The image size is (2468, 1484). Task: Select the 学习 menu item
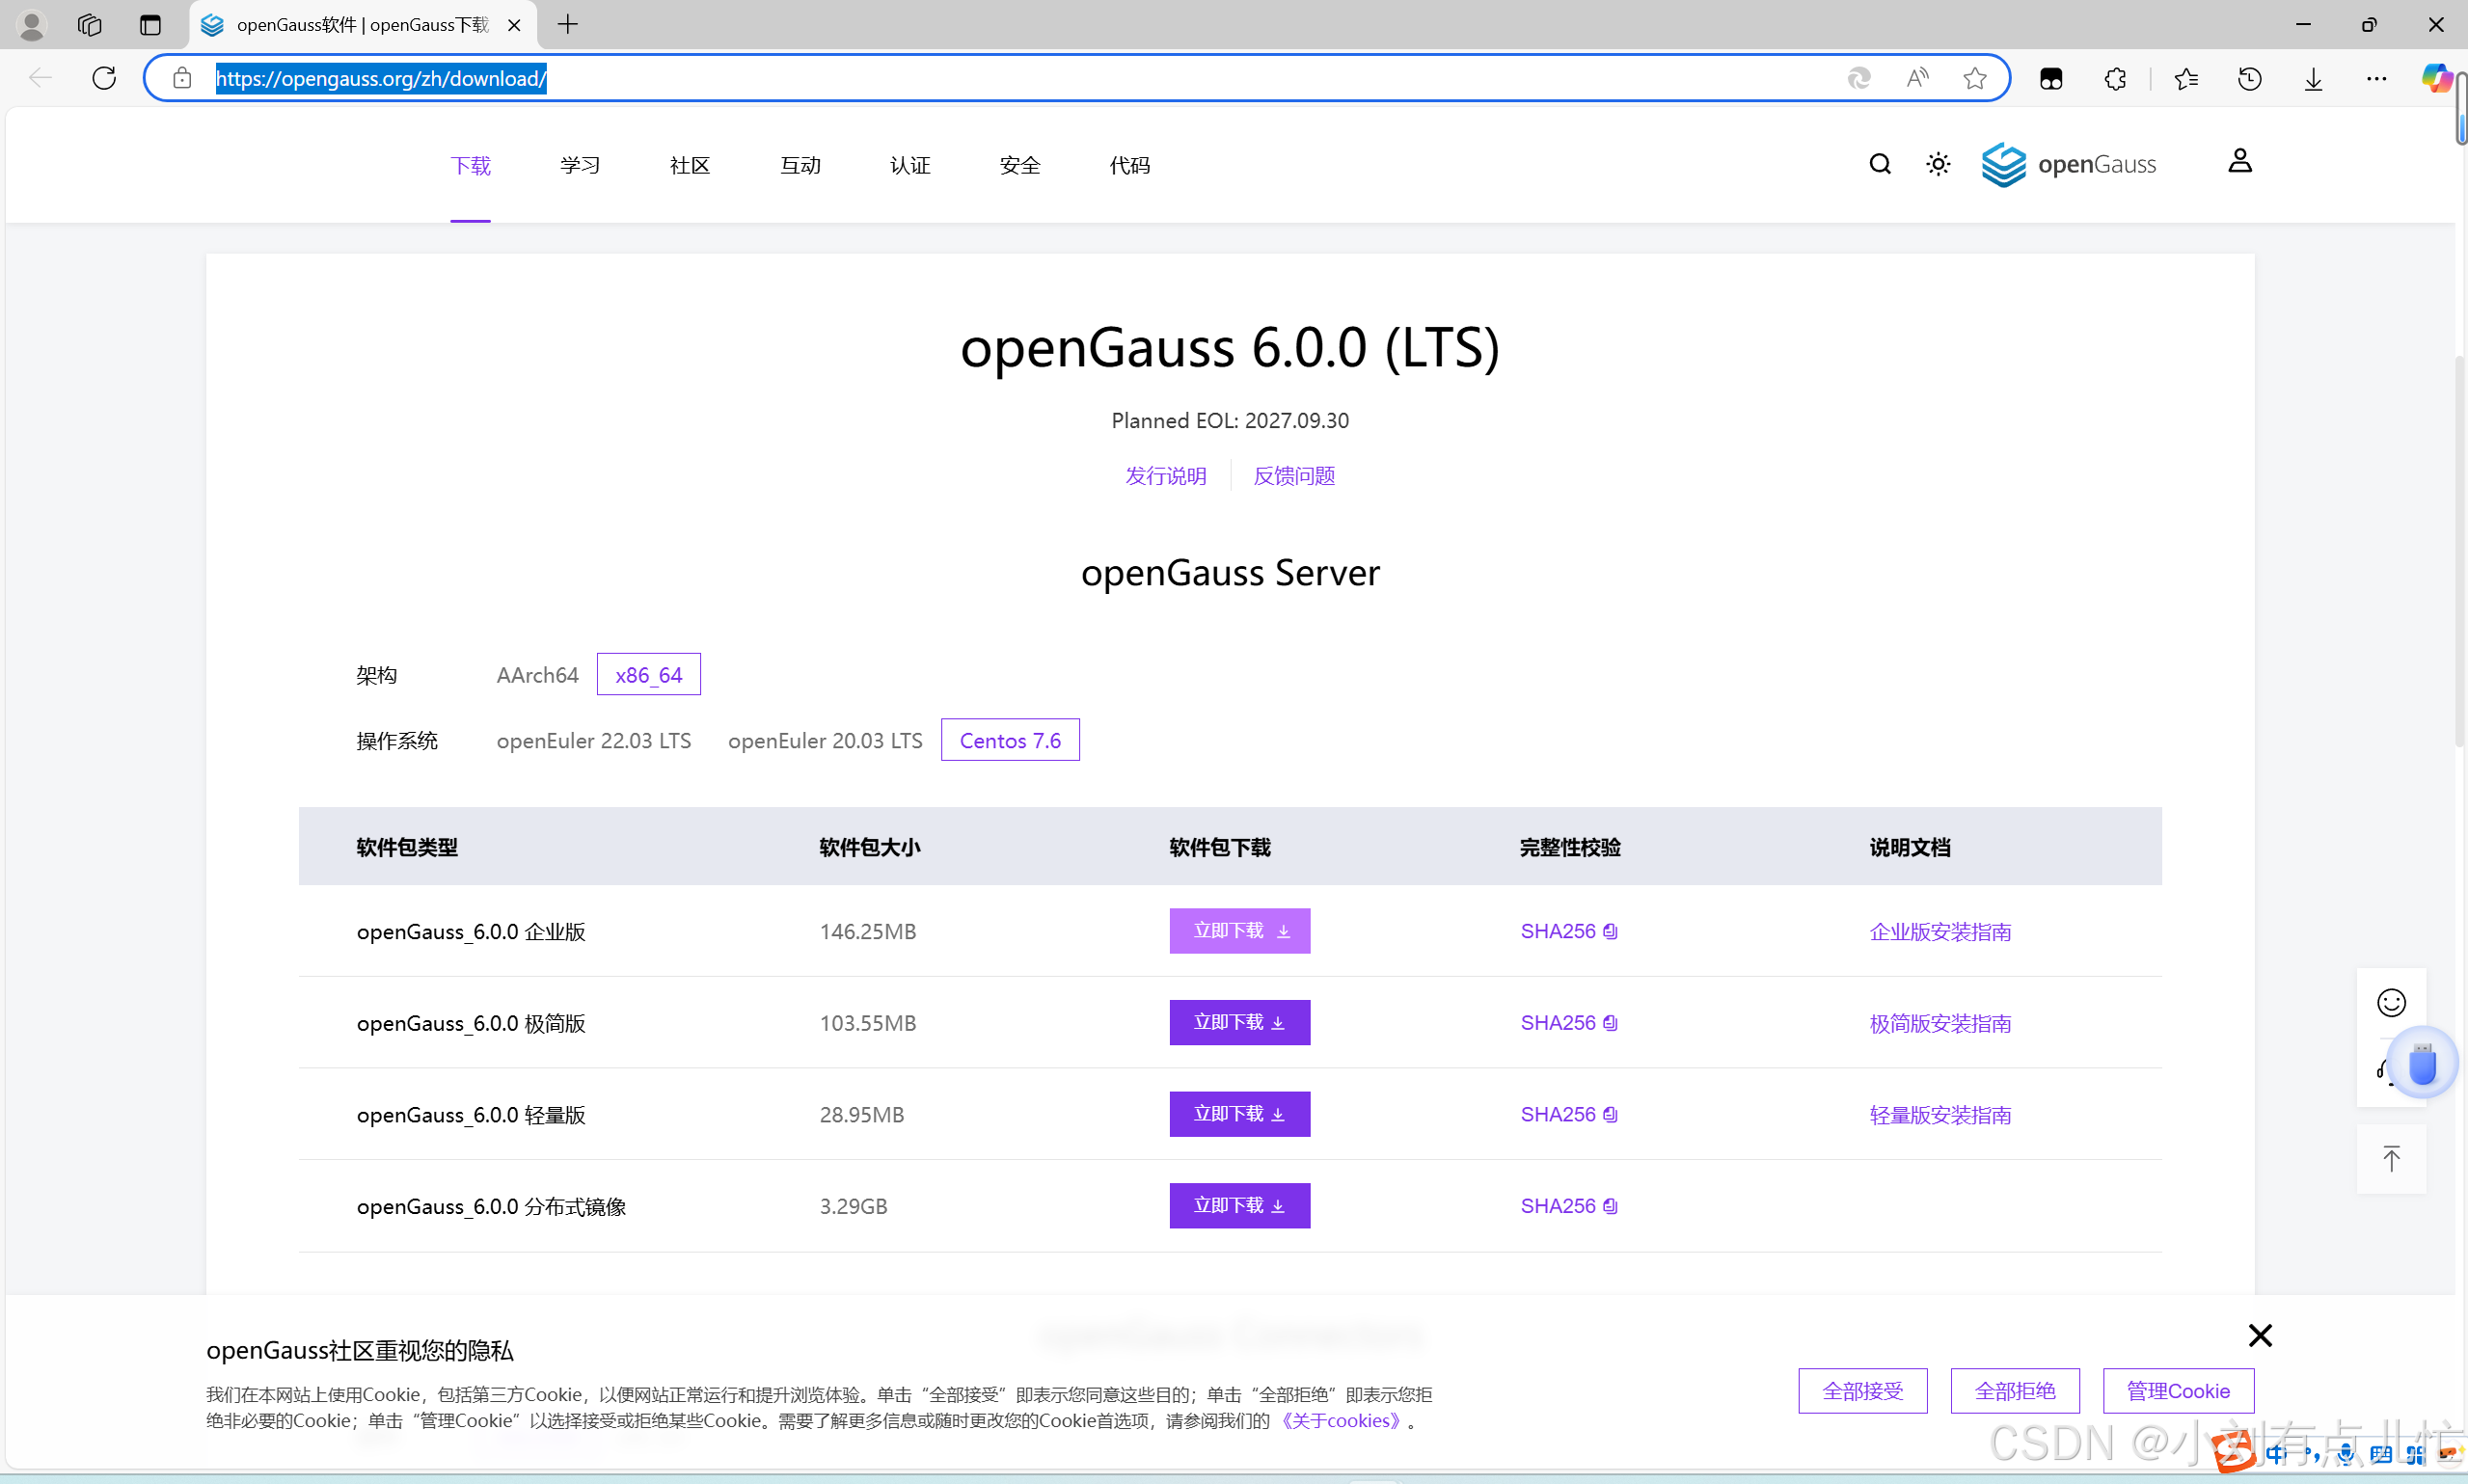[x=580, y=164]
